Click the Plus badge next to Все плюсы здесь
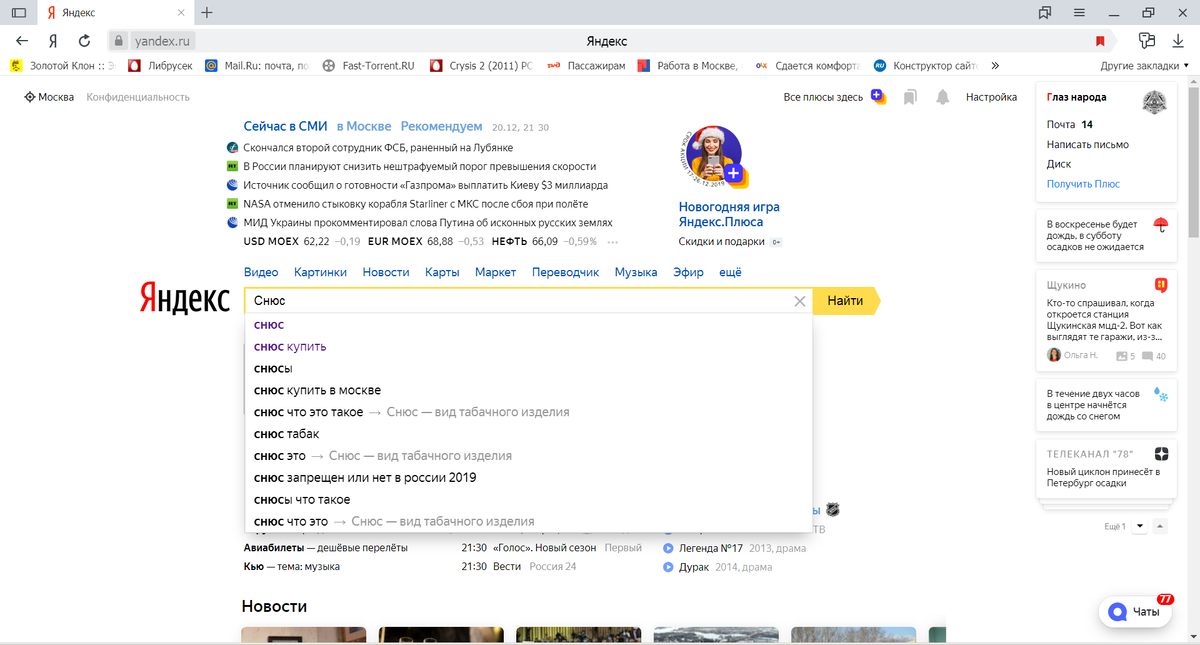 pos(877,96)
